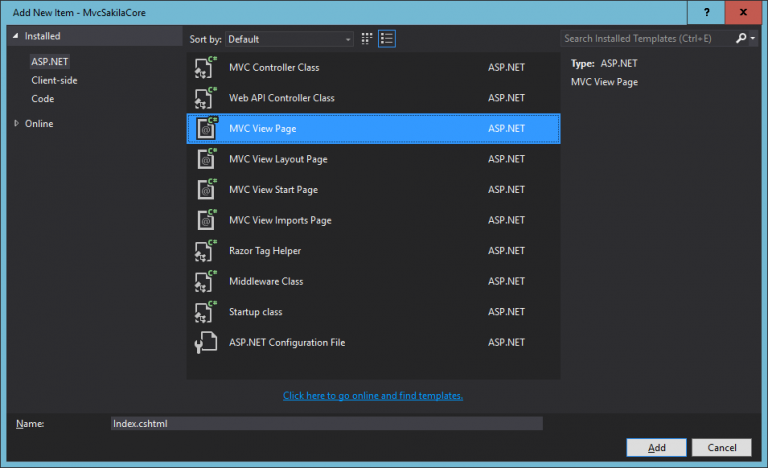Click the Search Installed Templates box
This screenshot has height=468, width=768.
(646, 39)
